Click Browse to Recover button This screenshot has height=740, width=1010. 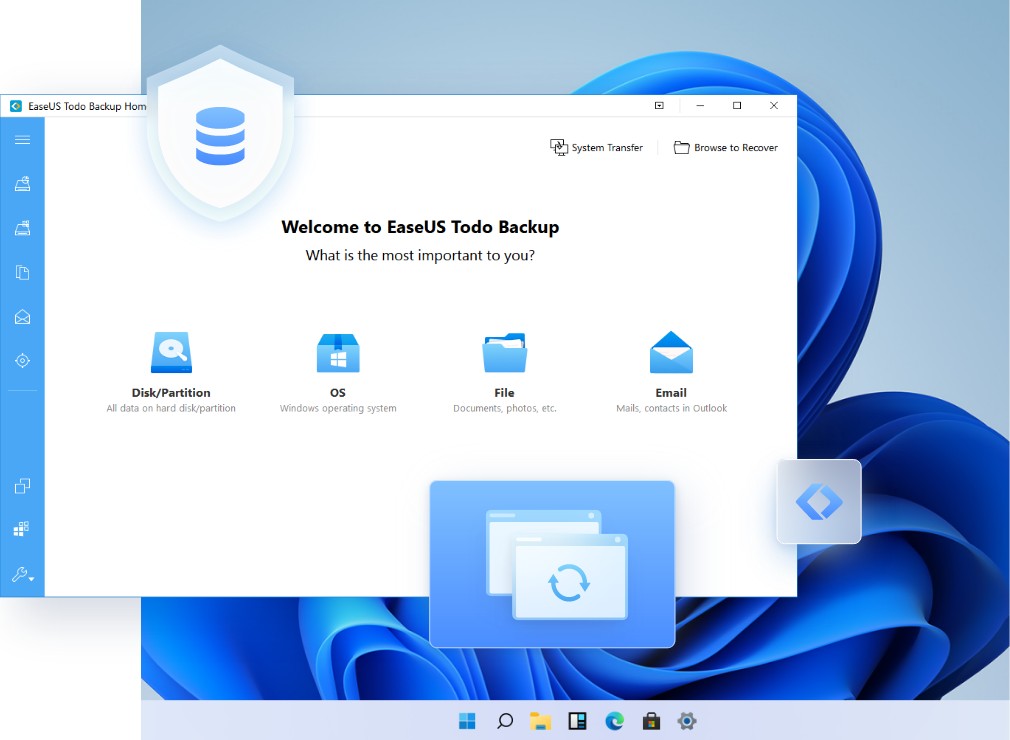725,147
